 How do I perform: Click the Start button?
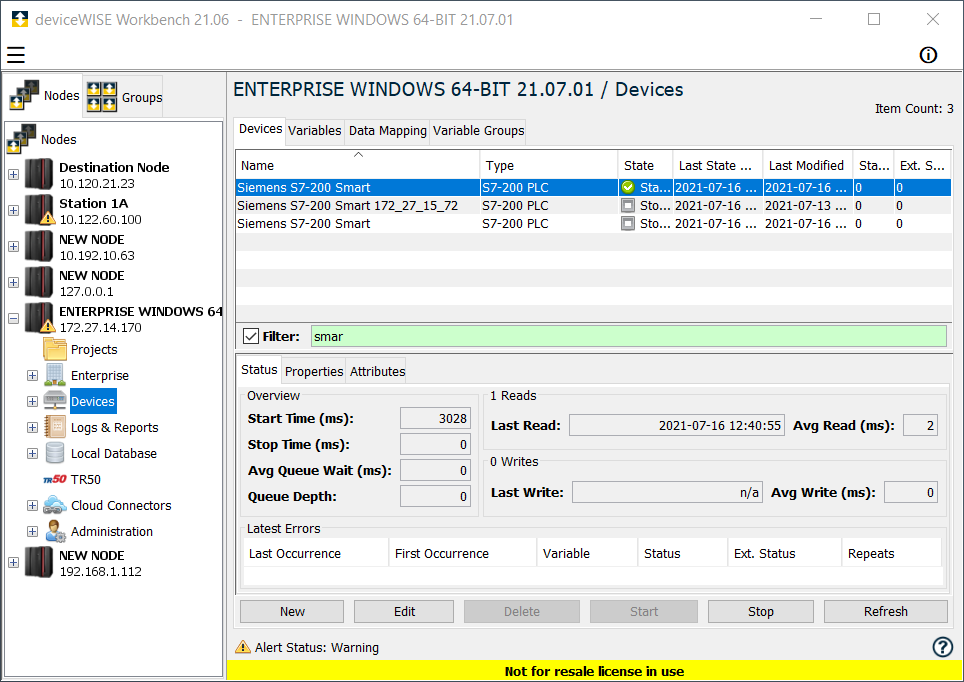click(644, 611)
